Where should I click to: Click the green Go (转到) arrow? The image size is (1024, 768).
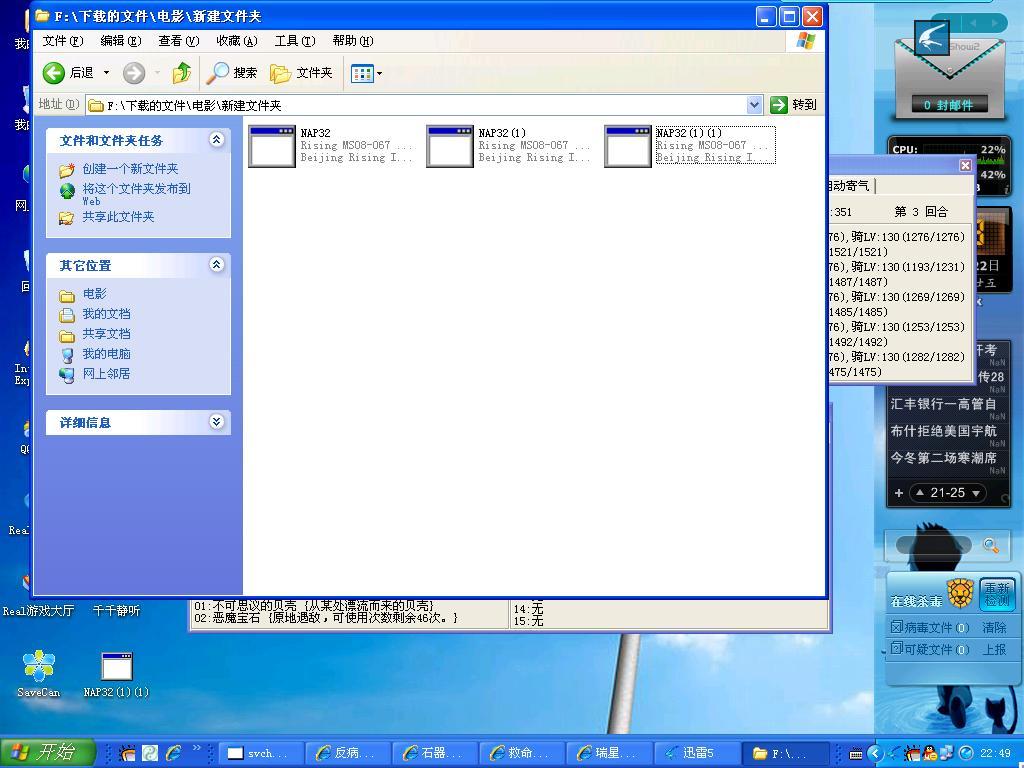click(780, 105)
